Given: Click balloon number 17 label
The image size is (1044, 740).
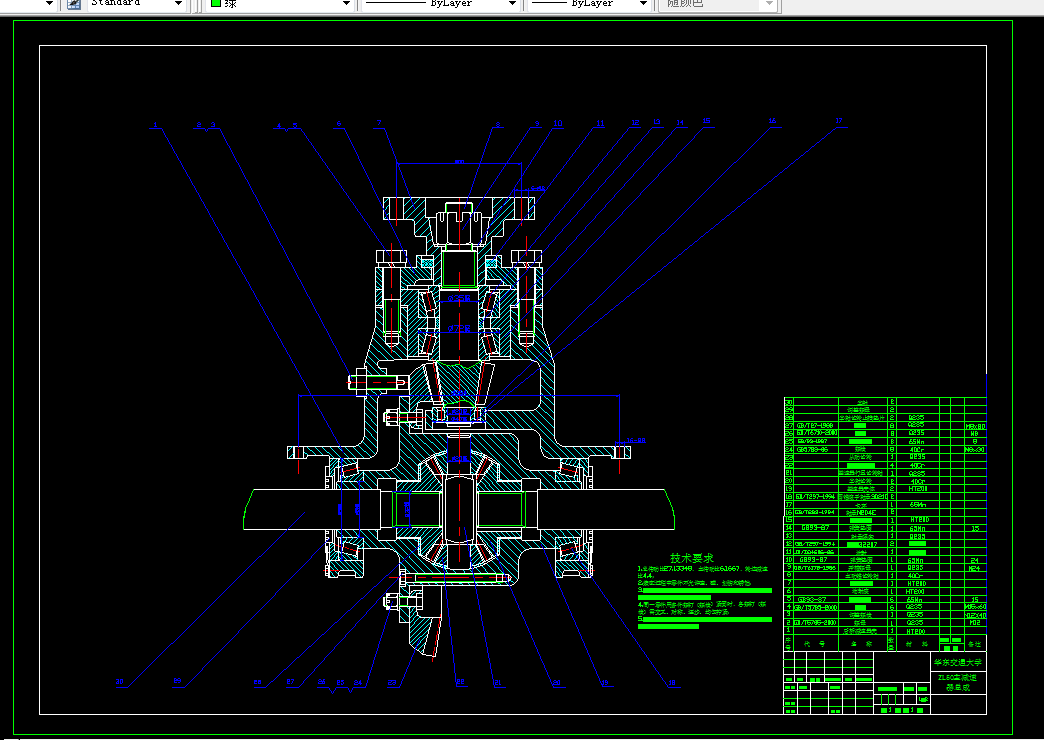Looking at the screenshot, I should [x=839, y=121].
